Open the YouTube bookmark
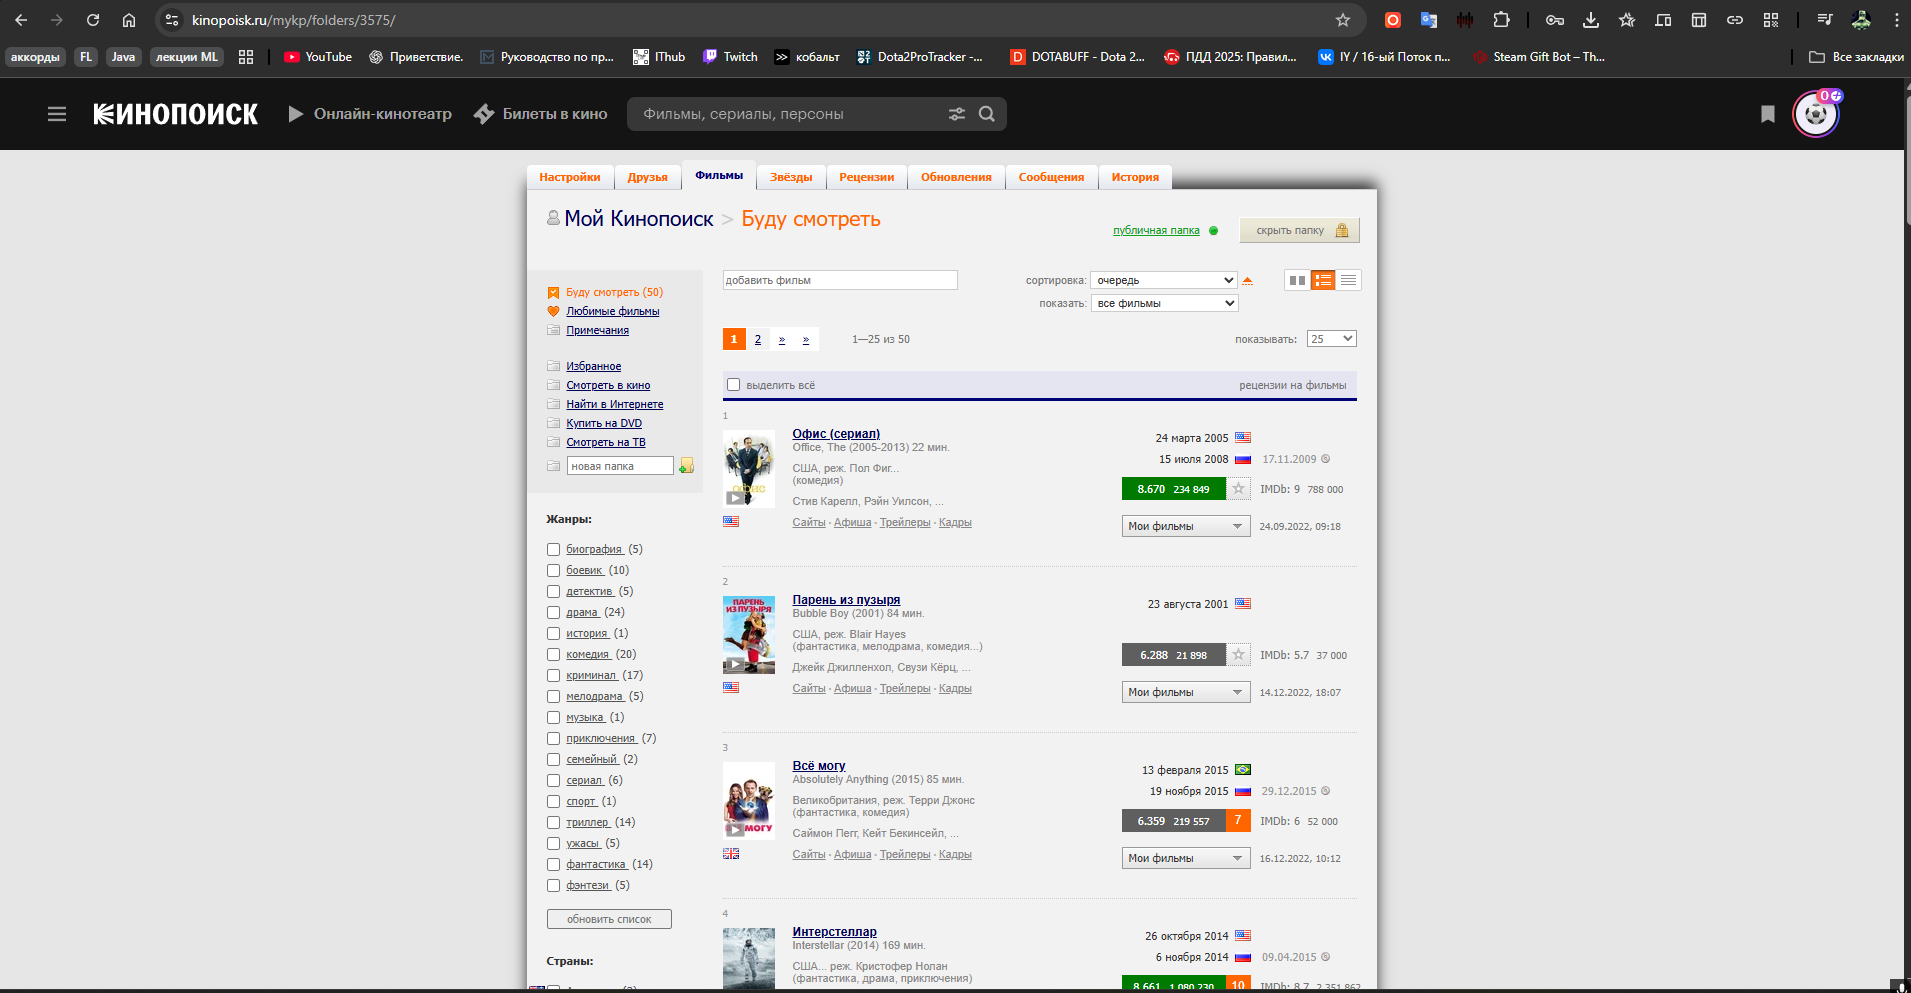 point(318,57)
